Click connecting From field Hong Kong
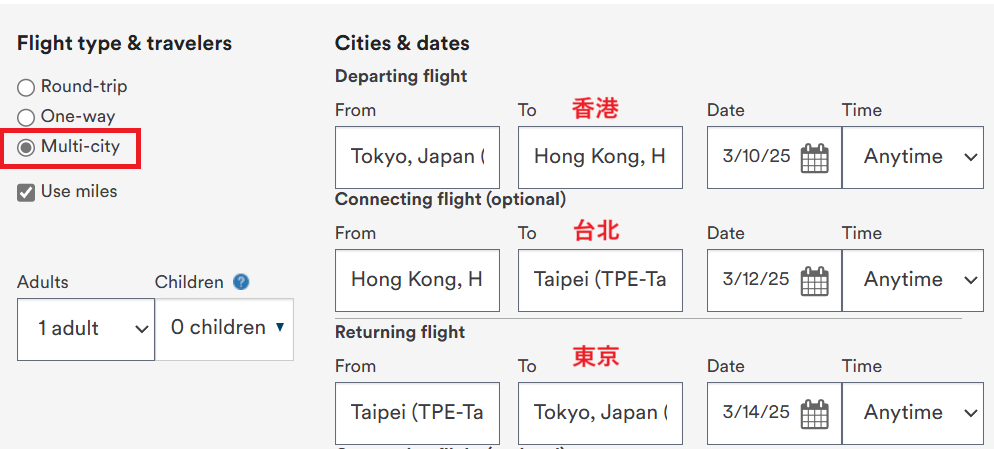 pyautogui.click(x=417, y=280)
